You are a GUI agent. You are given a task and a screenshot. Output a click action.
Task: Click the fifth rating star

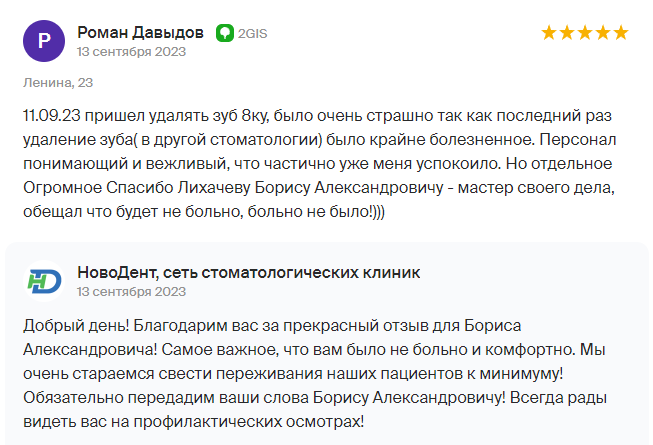point(621,32)
